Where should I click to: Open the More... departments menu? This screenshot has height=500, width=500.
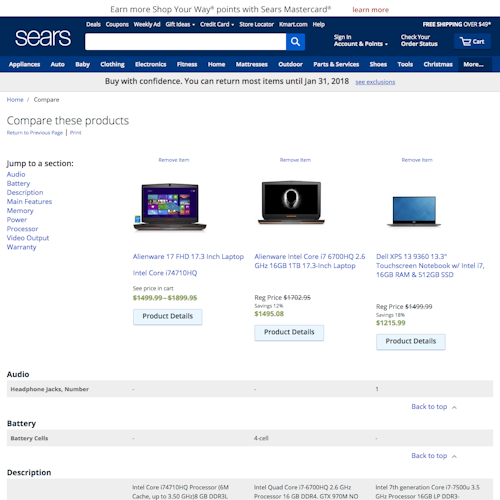(x=474, y=64)
